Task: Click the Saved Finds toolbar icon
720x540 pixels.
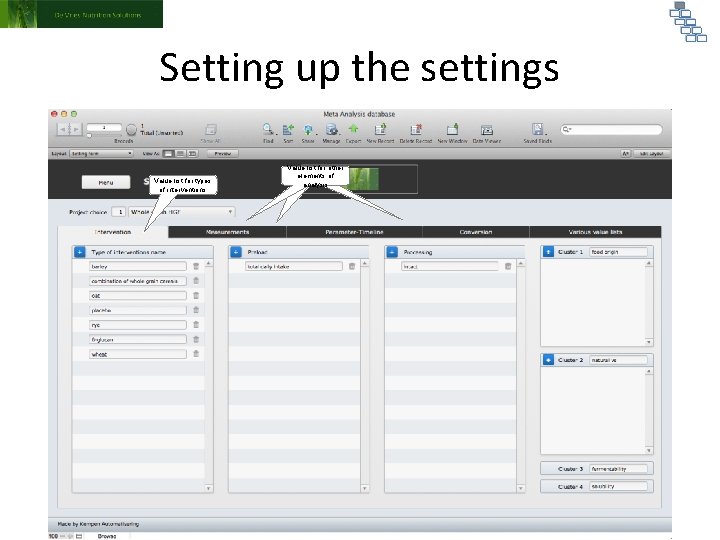Action: click(x=537, y=129)
